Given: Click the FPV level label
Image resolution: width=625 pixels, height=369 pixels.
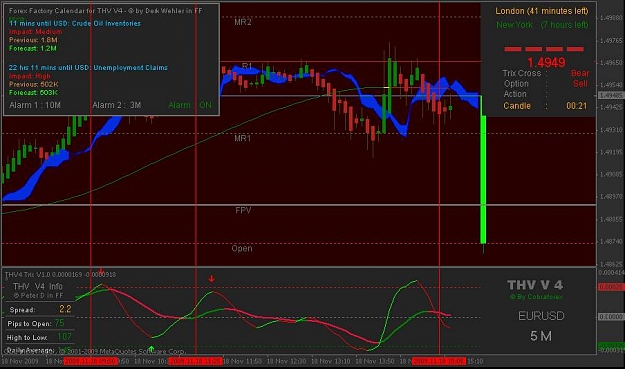Looking at the screenshot, I should (x=243, y=210).
